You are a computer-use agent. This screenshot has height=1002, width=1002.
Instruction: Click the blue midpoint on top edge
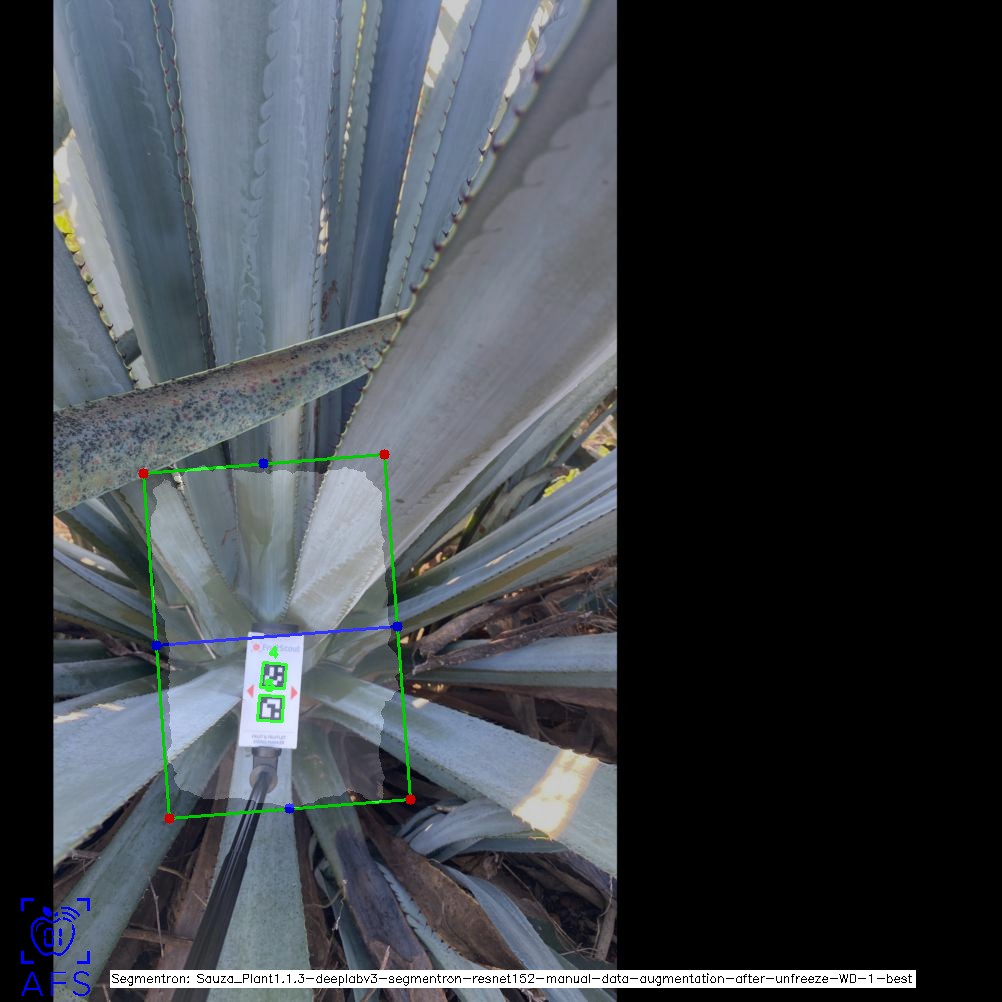[x=263, y=463]
